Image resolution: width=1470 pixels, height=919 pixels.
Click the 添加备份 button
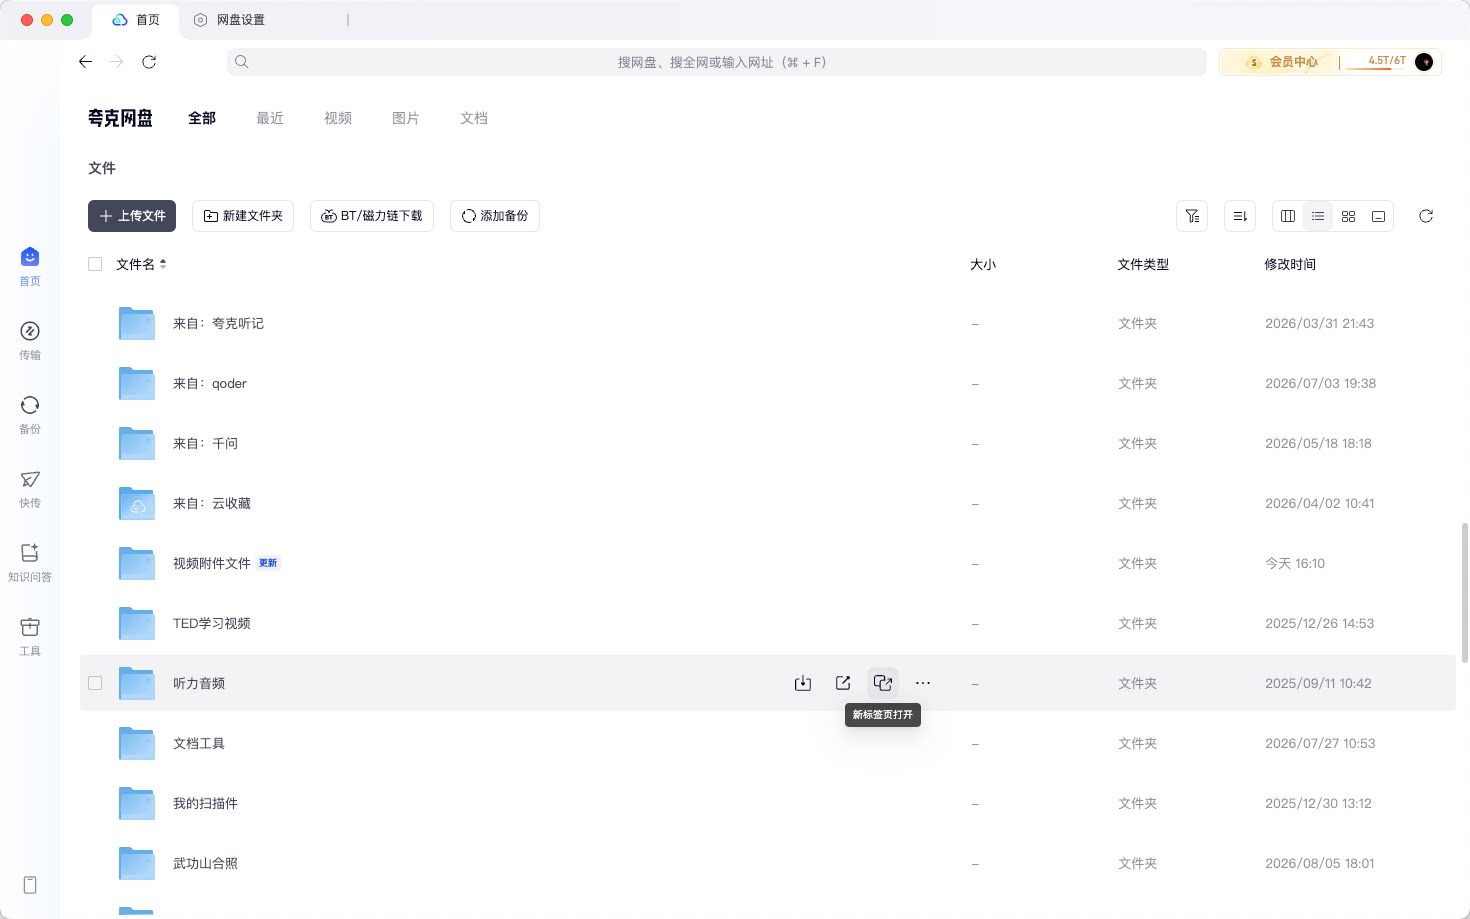(x=495, y=216)
